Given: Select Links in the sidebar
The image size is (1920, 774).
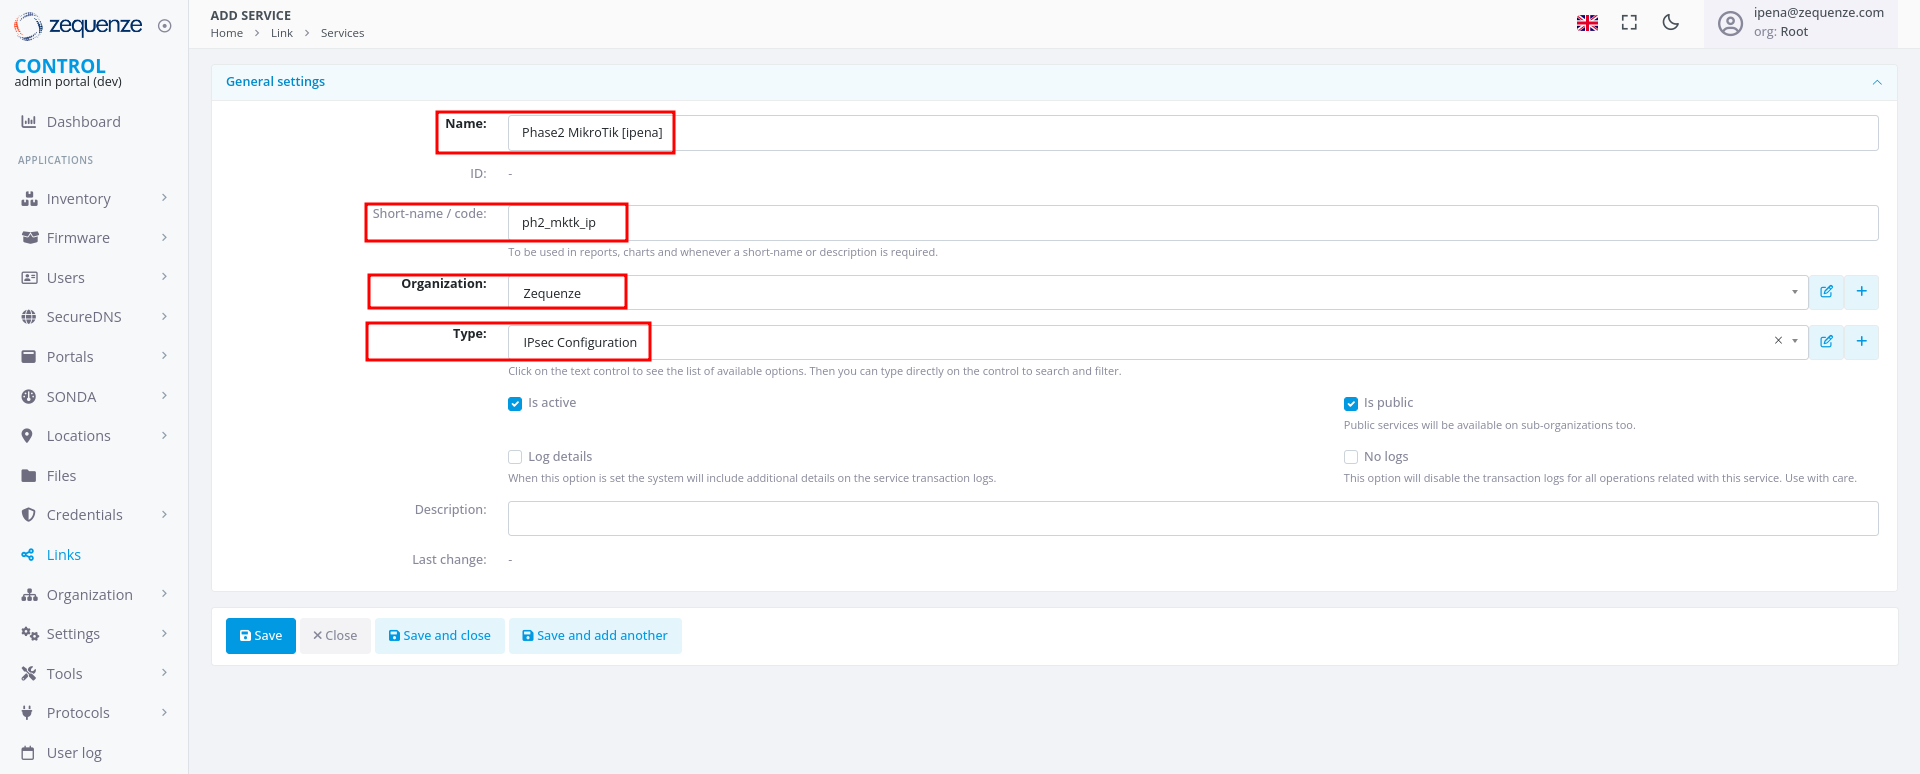Looking at the screenshot, I should point(63,555).
